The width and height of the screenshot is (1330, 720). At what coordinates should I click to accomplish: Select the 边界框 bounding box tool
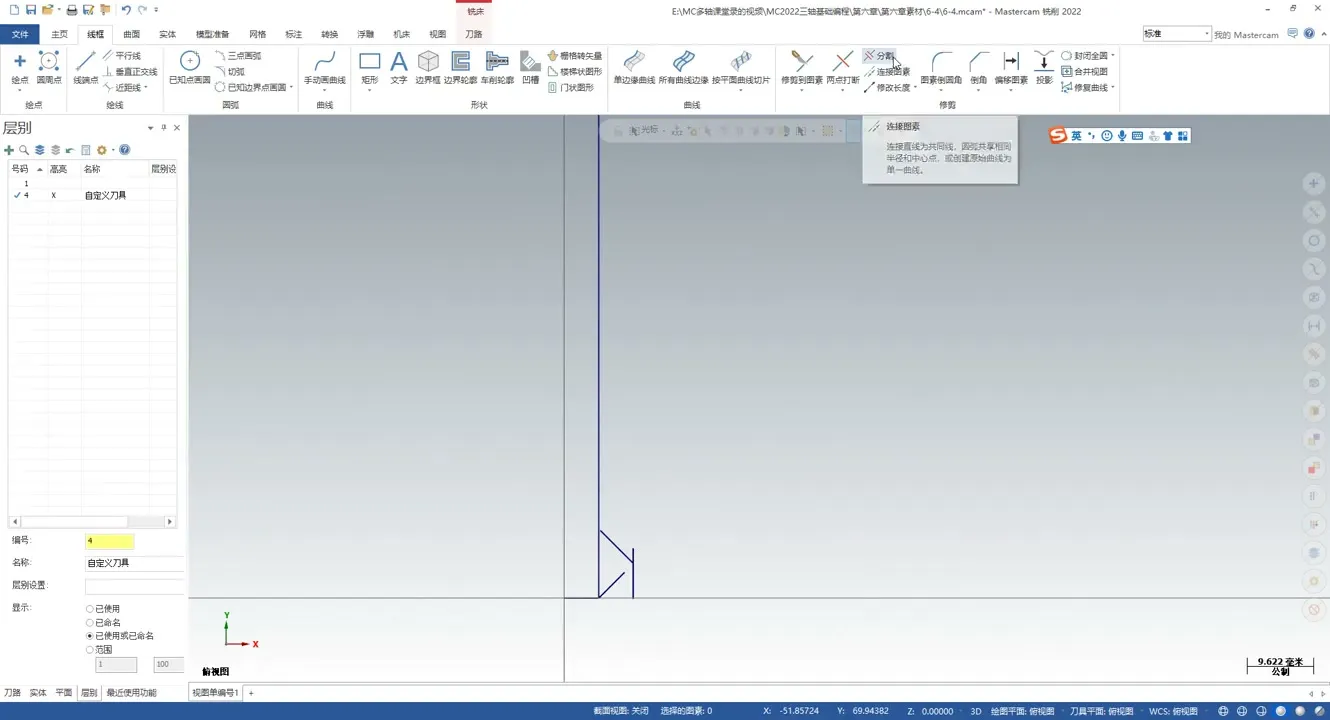pyautogui.click(x=428, y=66)
